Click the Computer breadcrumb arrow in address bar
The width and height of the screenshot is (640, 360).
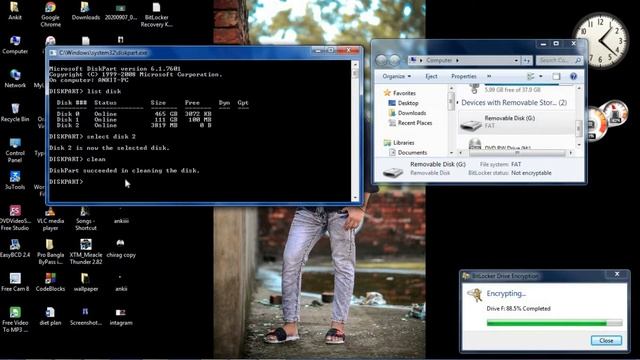click(458, 60)
